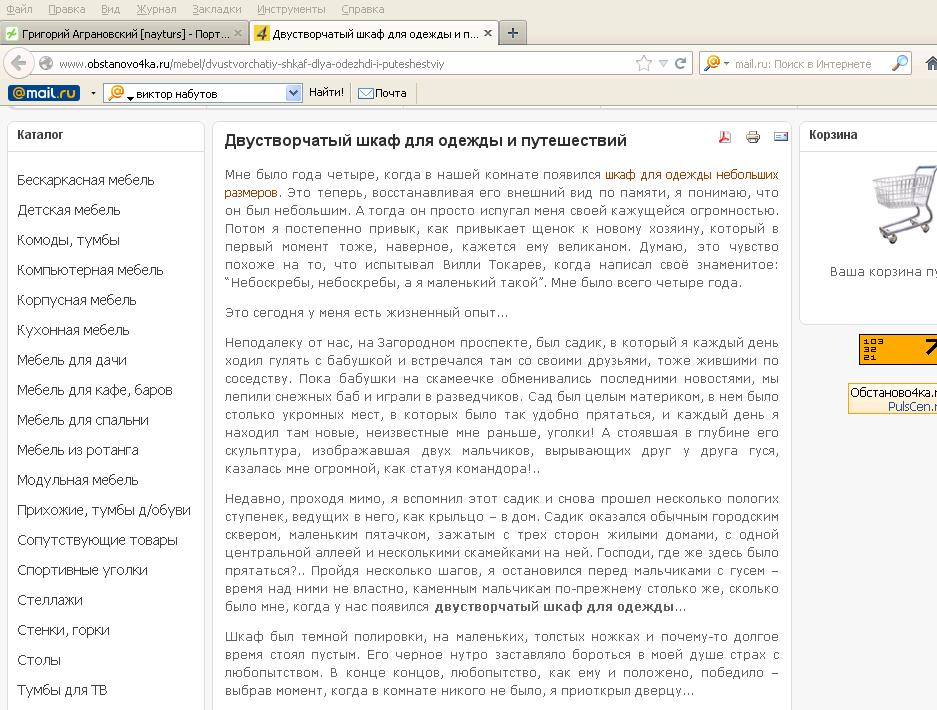Open Детская мебель category
937x710 pixels.
pos(69,210)
